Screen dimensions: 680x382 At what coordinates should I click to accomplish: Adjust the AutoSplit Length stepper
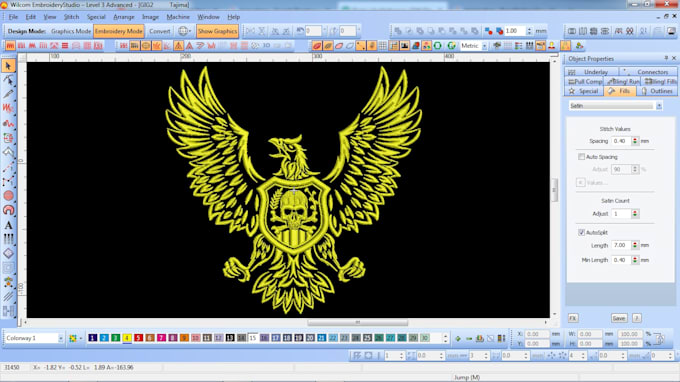[635, 245]
